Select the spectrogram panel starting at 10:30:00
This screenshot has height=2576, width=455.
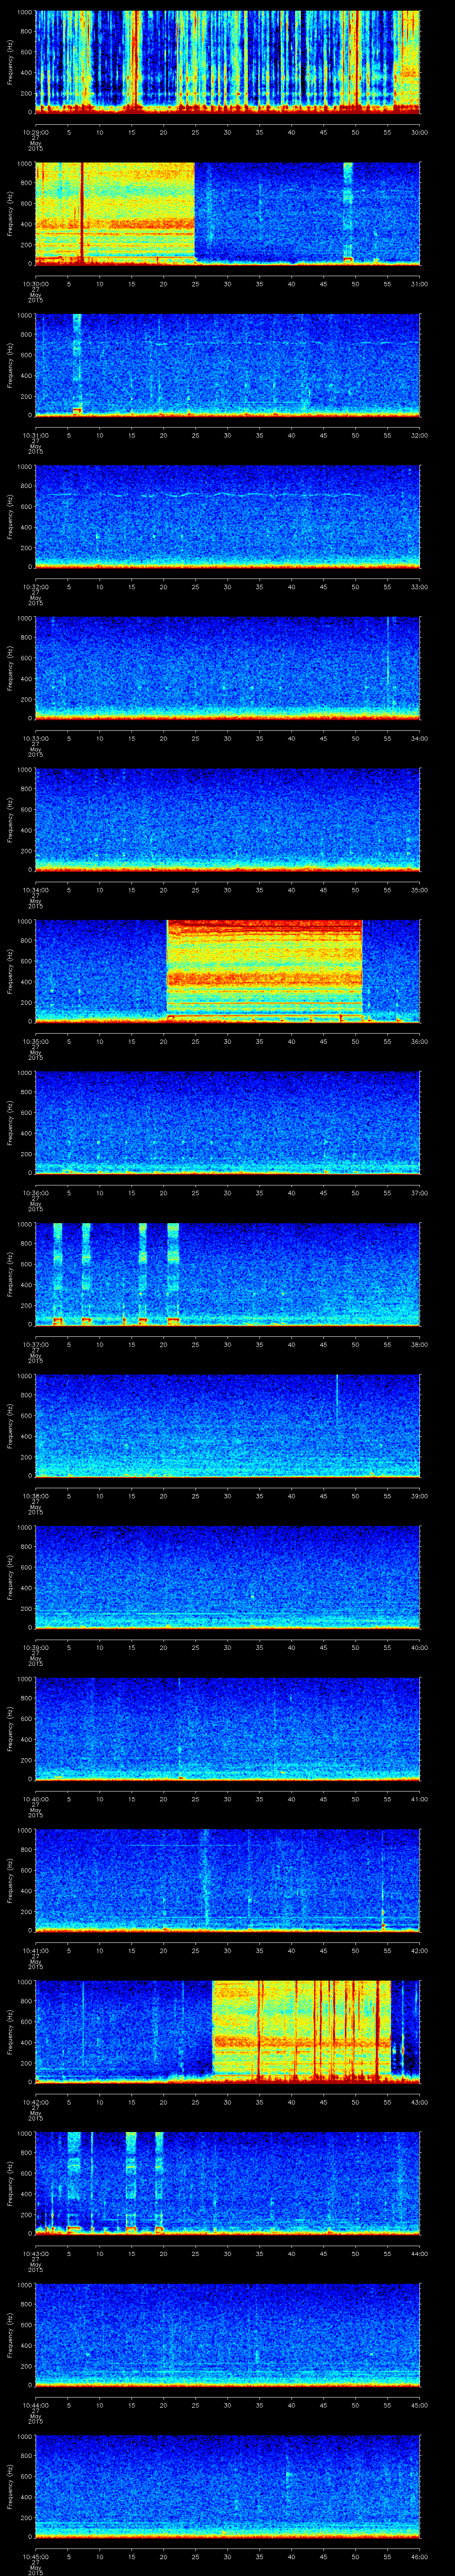[227, 213]
